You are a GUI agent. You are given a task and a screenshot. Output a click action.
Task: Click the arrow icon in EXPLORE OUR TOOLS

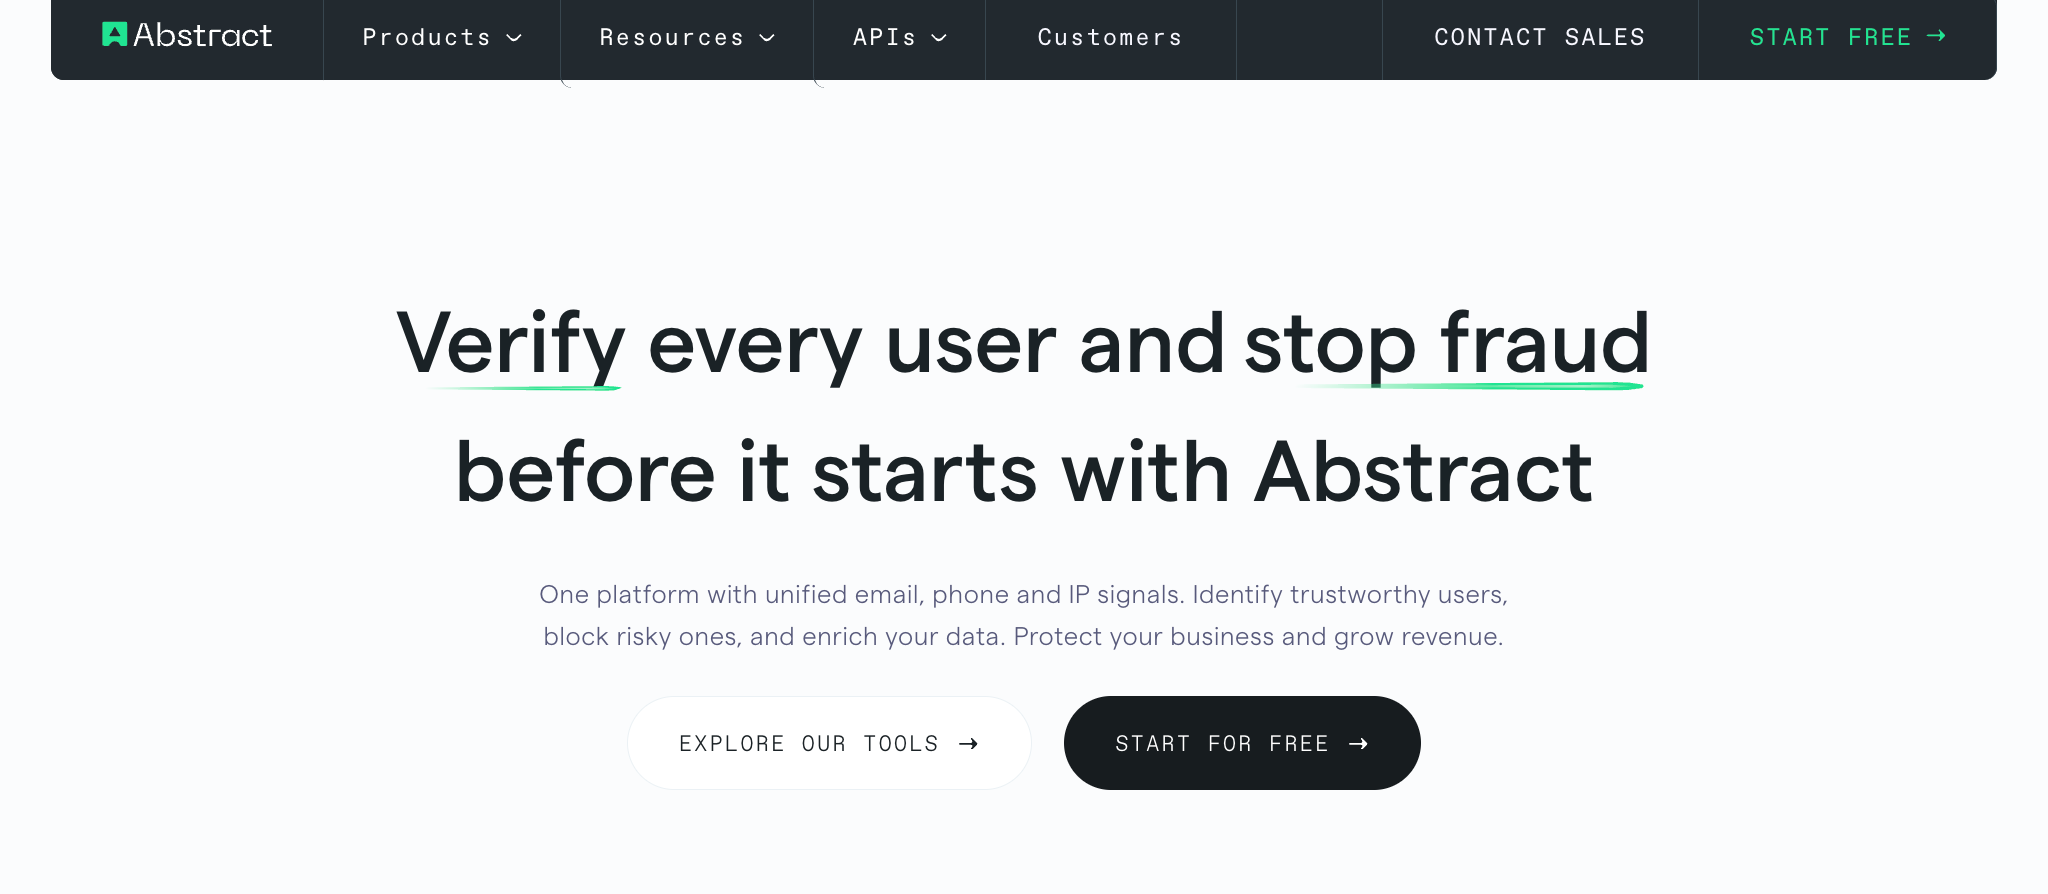coord(968,744)
